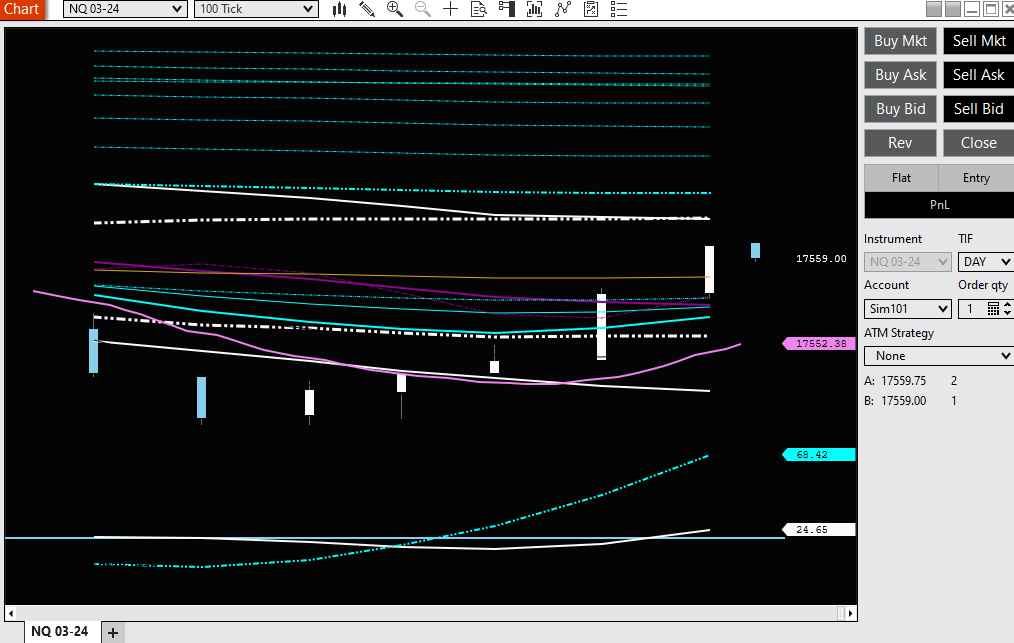This screenshot has height=643, width=1014.
Task: Click the Sell Bid button
Action: 979,109
